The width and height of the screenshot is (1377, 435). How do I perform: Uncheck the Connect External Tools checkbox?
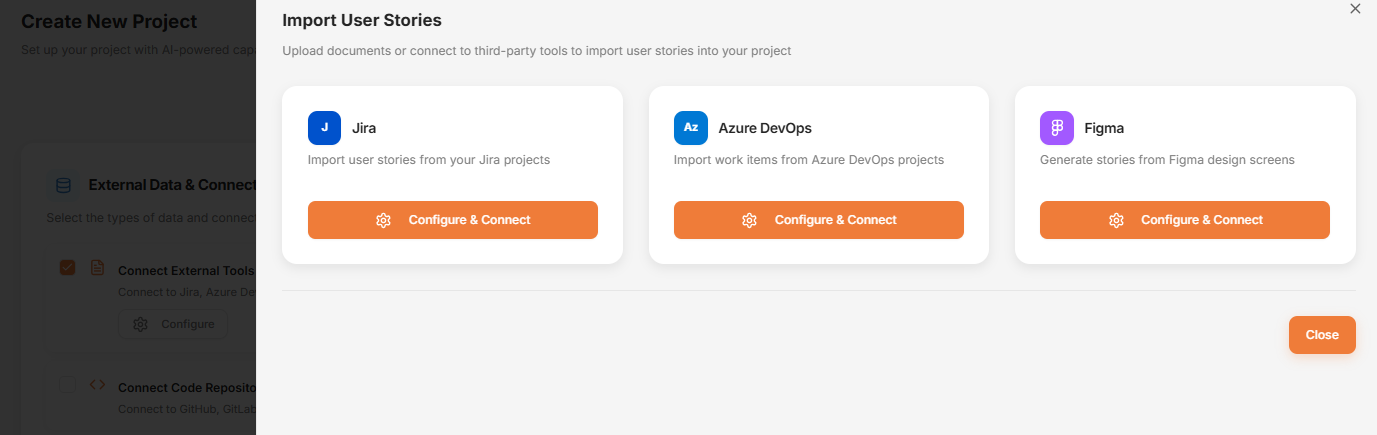67,268
